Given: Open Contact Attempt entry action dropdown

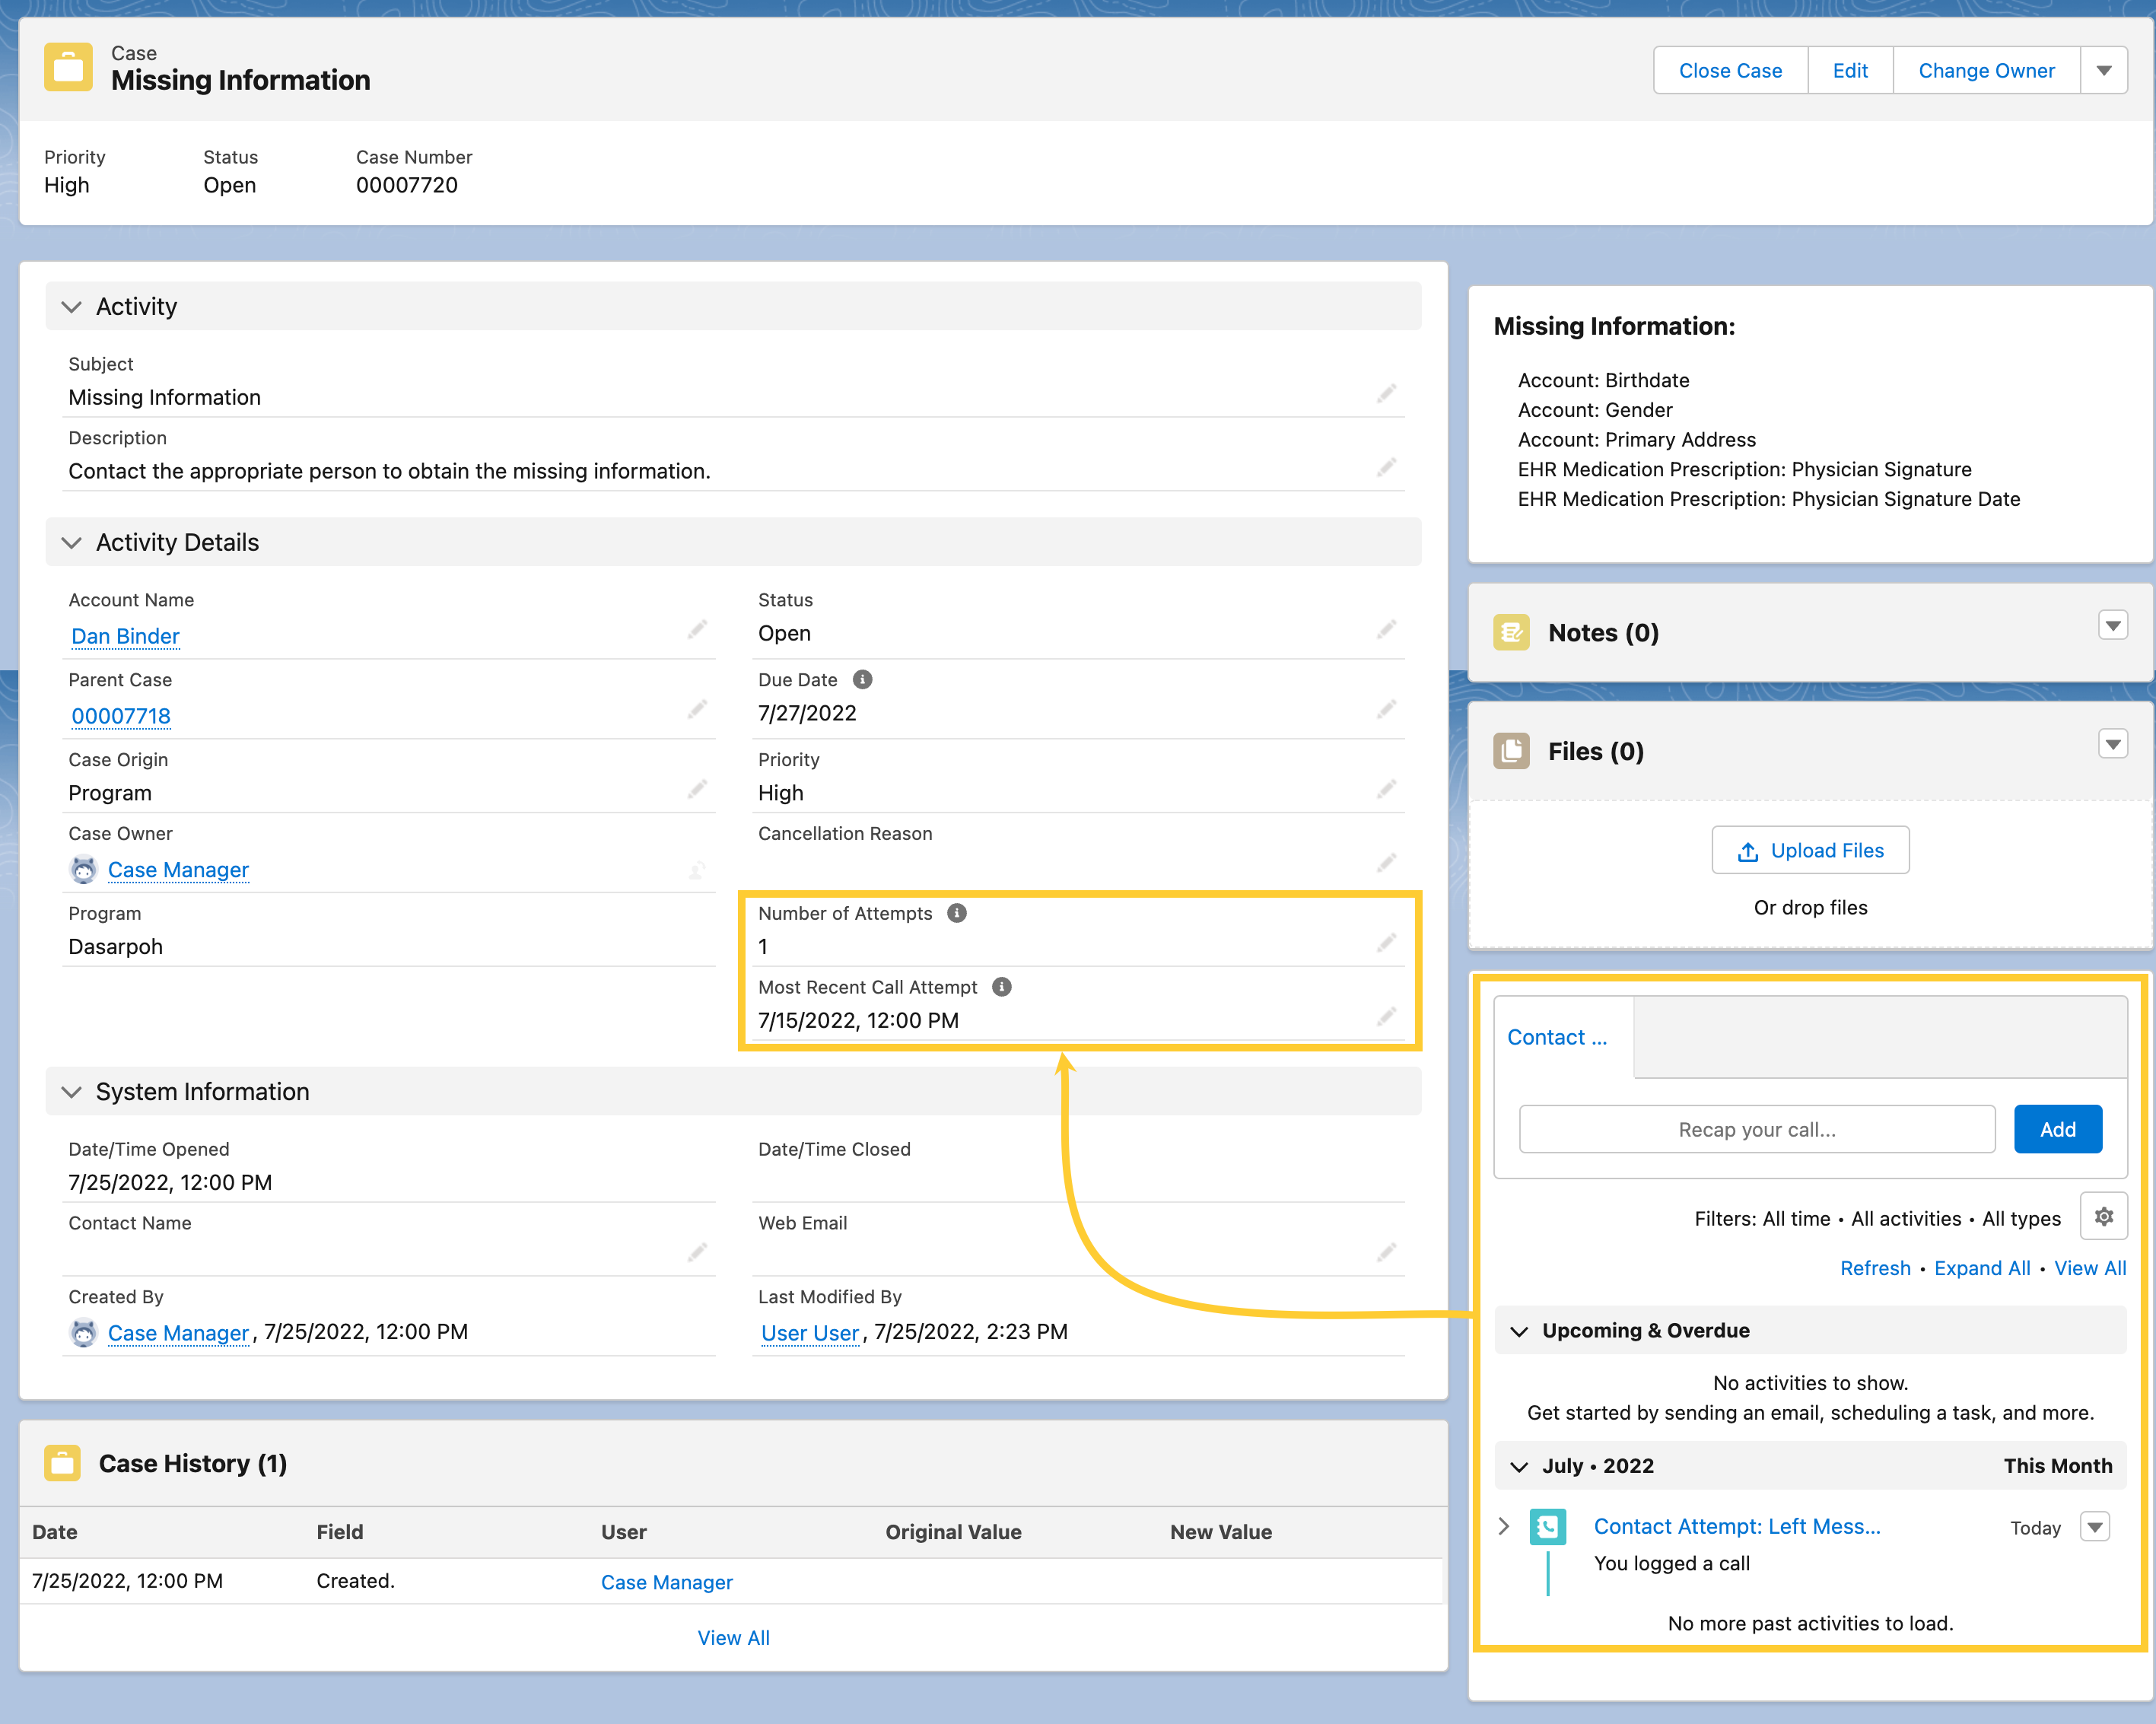Looking at the screenshot, I should pos(2095,1527).
